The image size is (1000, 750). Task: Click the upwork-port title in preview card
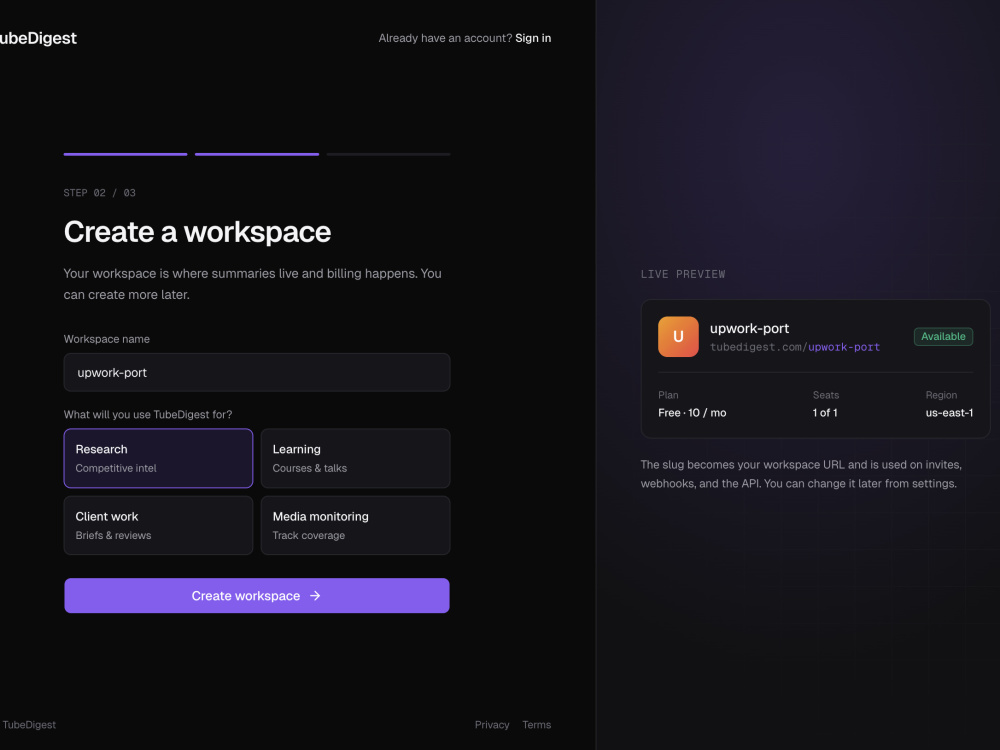749,328
